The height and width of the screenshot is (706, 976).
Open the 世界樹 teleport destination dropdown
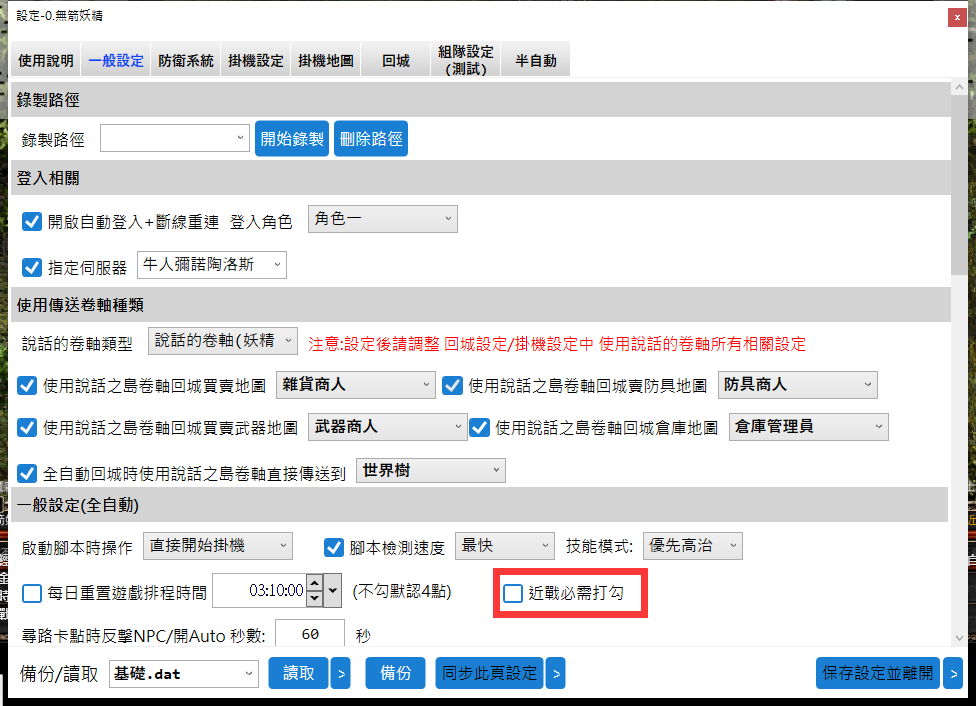pos(431,471)
